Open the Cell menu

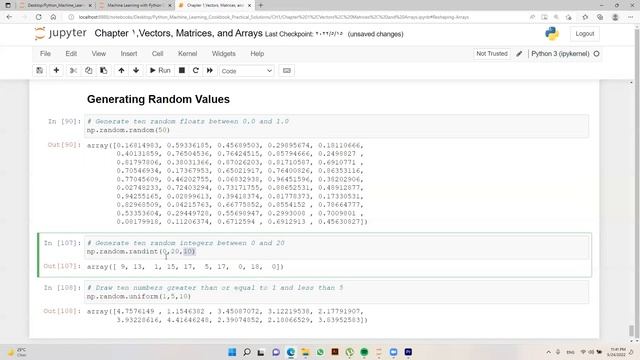(x=158, y=53)
